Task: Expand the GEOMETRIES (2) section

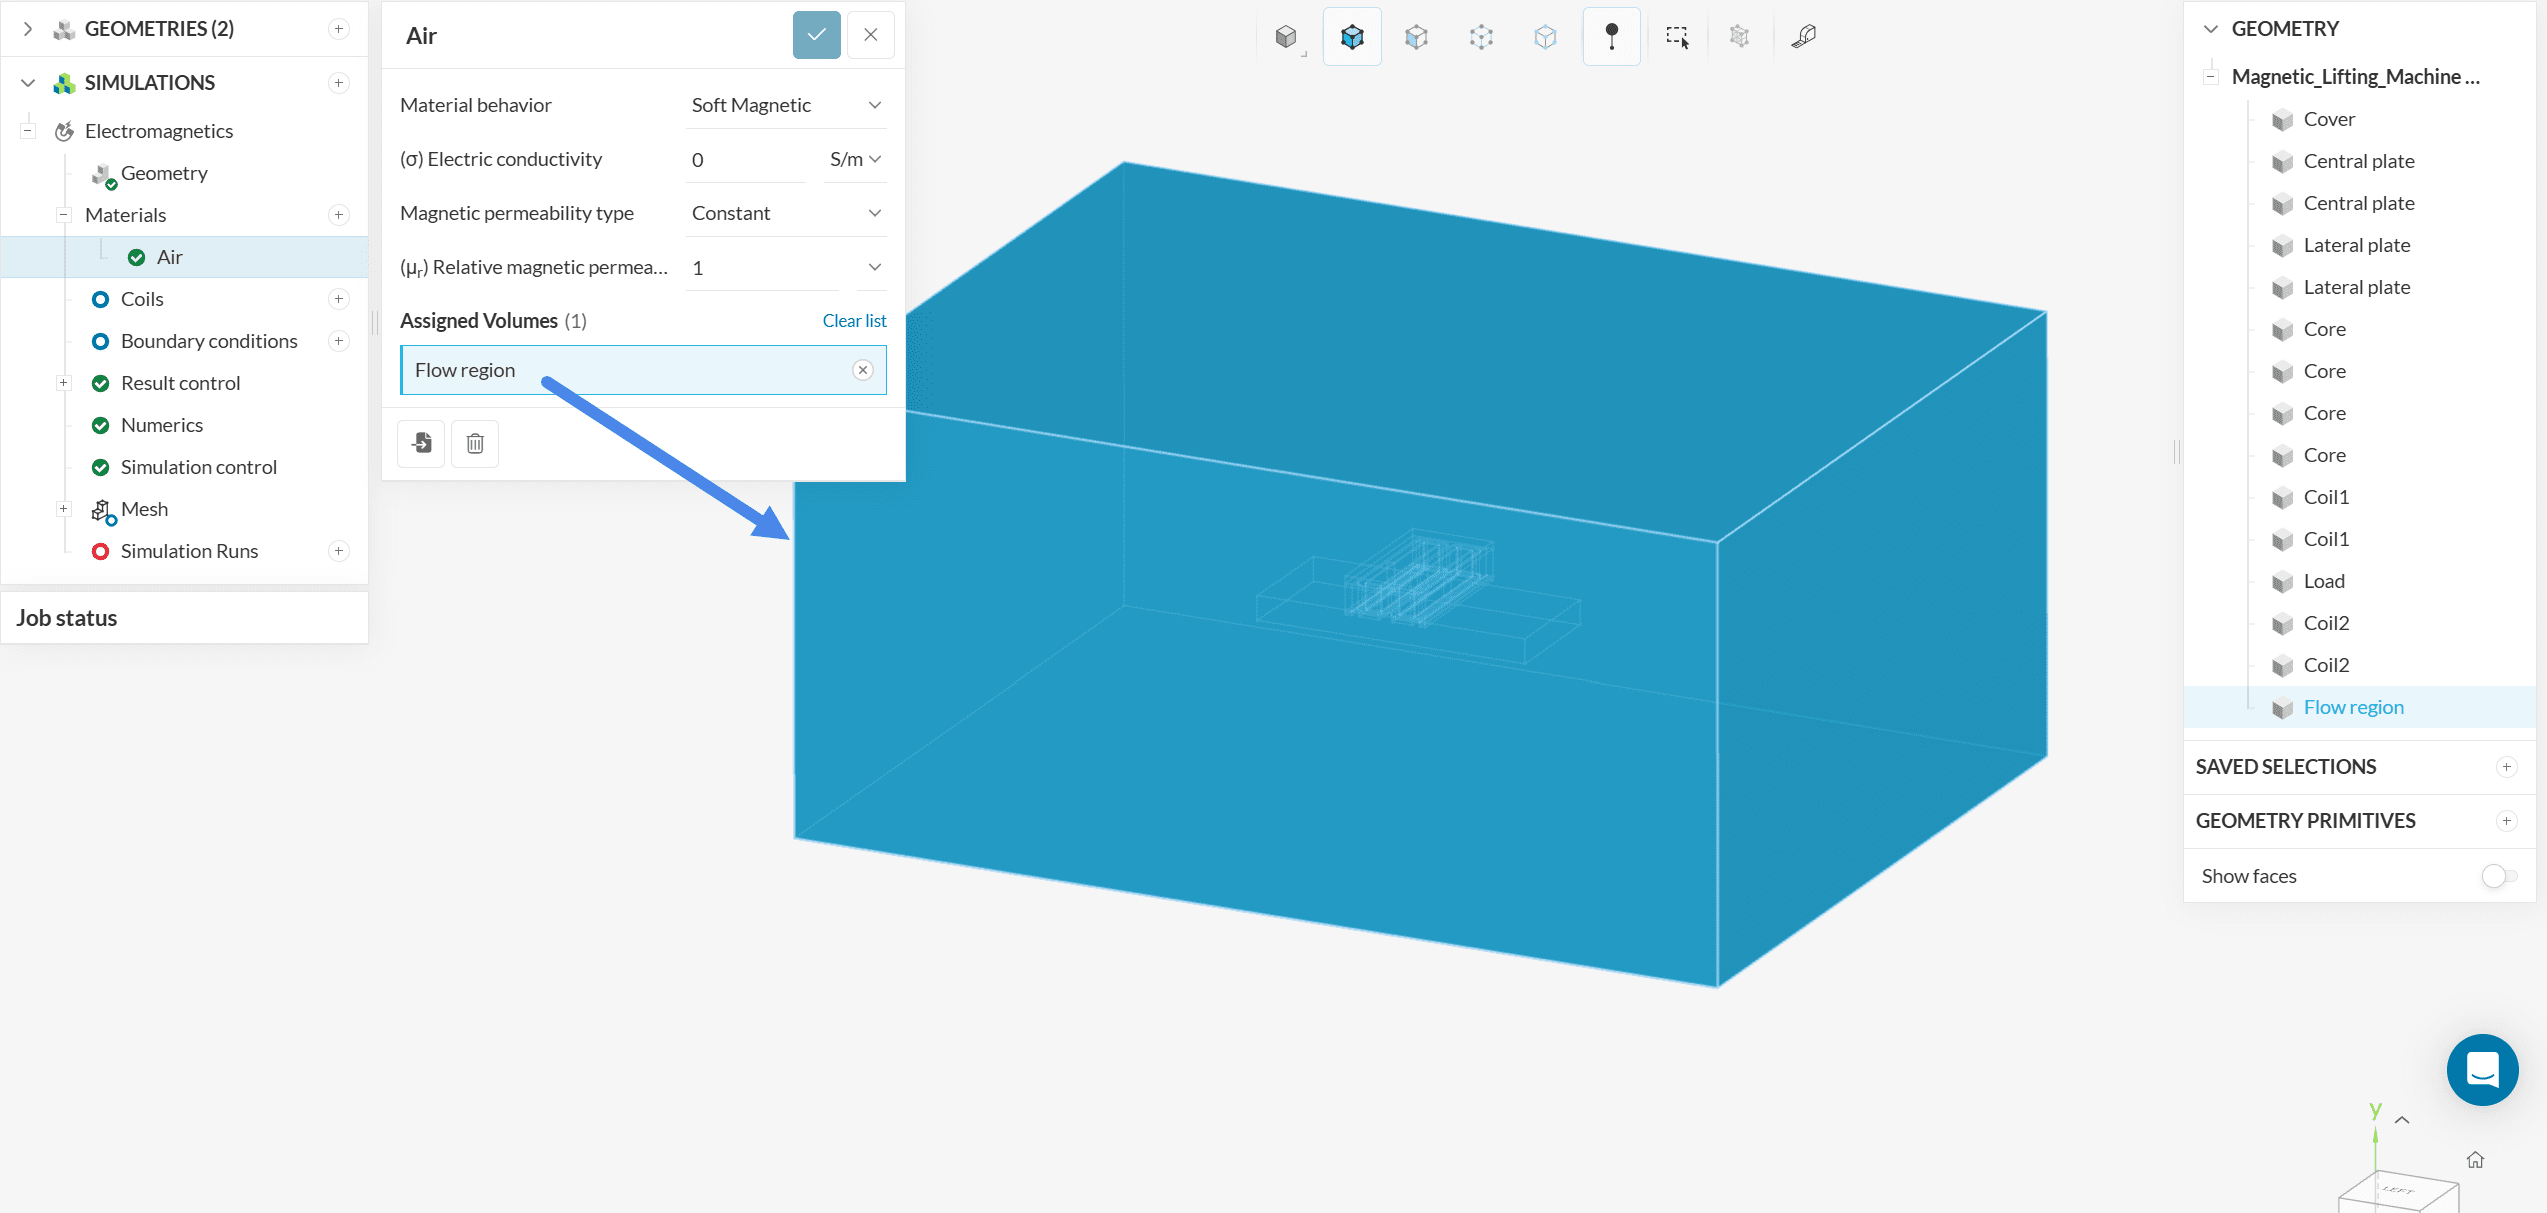Action: [x=28, y=29]
